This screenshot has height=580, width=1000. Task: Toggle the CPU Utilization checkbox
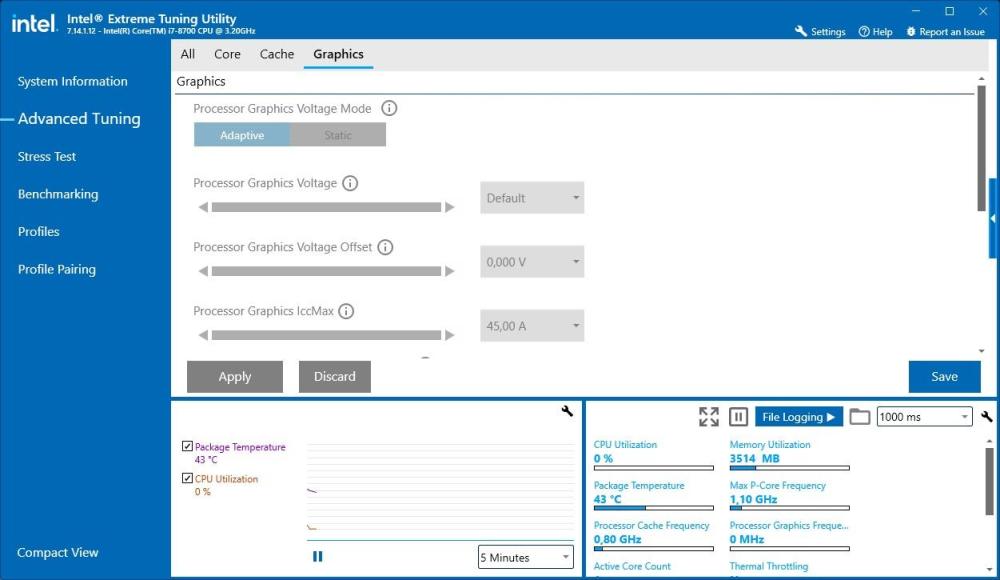(x=188, y=479)
